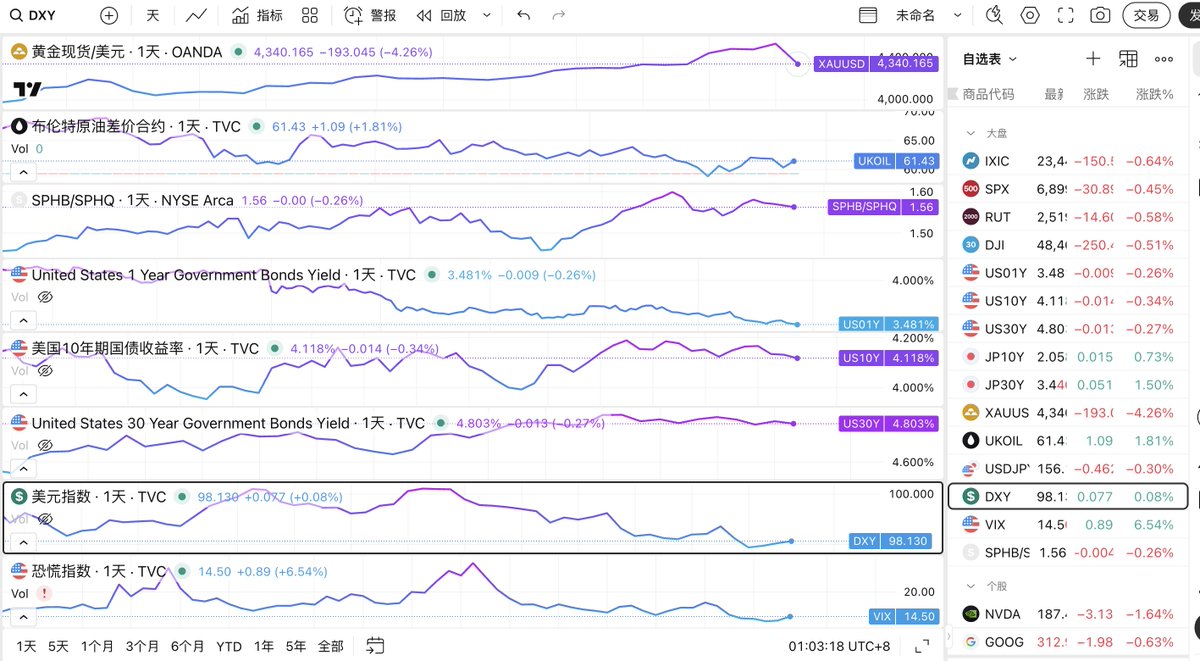Change the line chart type icon
Screen dimensions: 1200x661
pos(197,15)
